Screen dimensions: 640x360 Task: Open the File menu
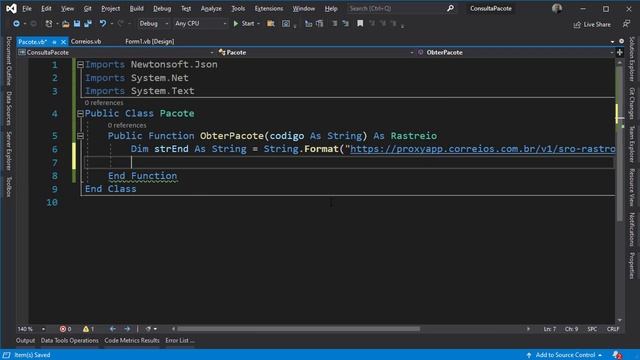click(x=27, y=8)
